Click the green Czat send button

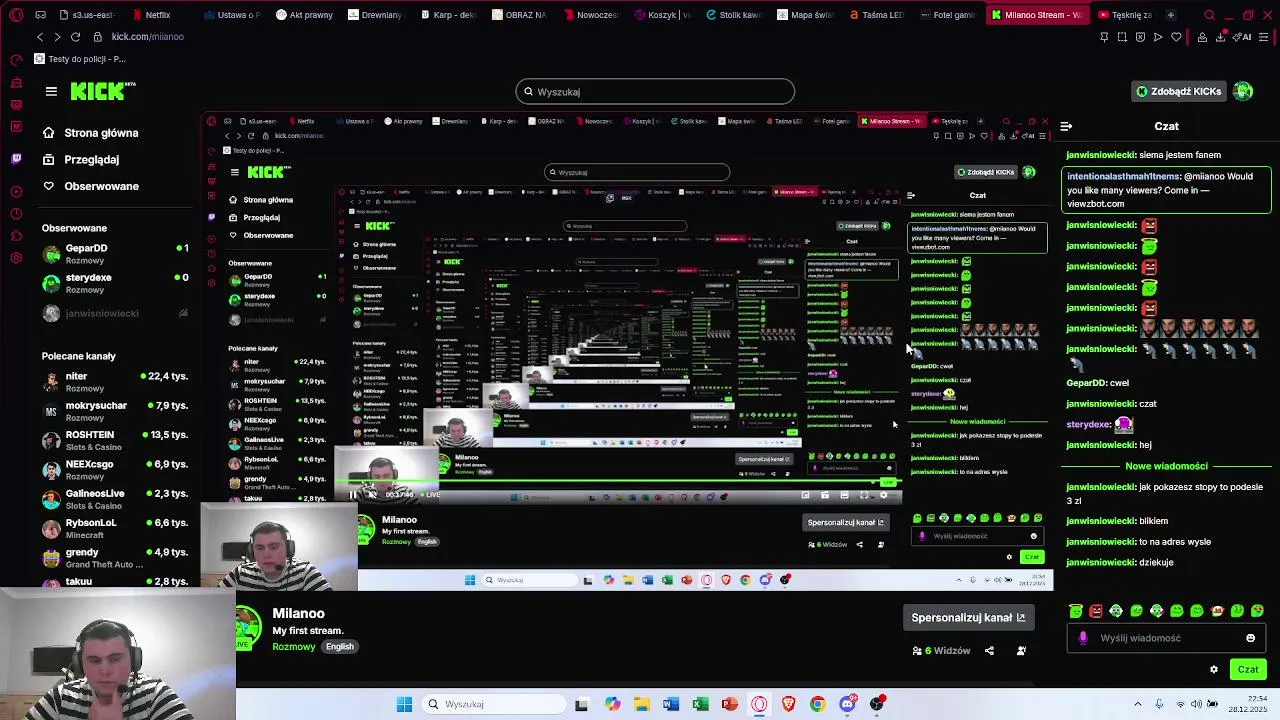click(1248, 670)
